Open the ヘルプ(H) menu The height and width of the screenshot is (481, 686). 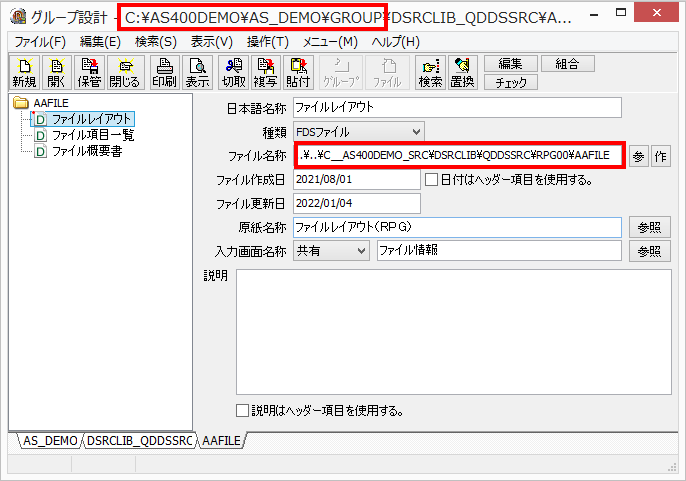396,42
